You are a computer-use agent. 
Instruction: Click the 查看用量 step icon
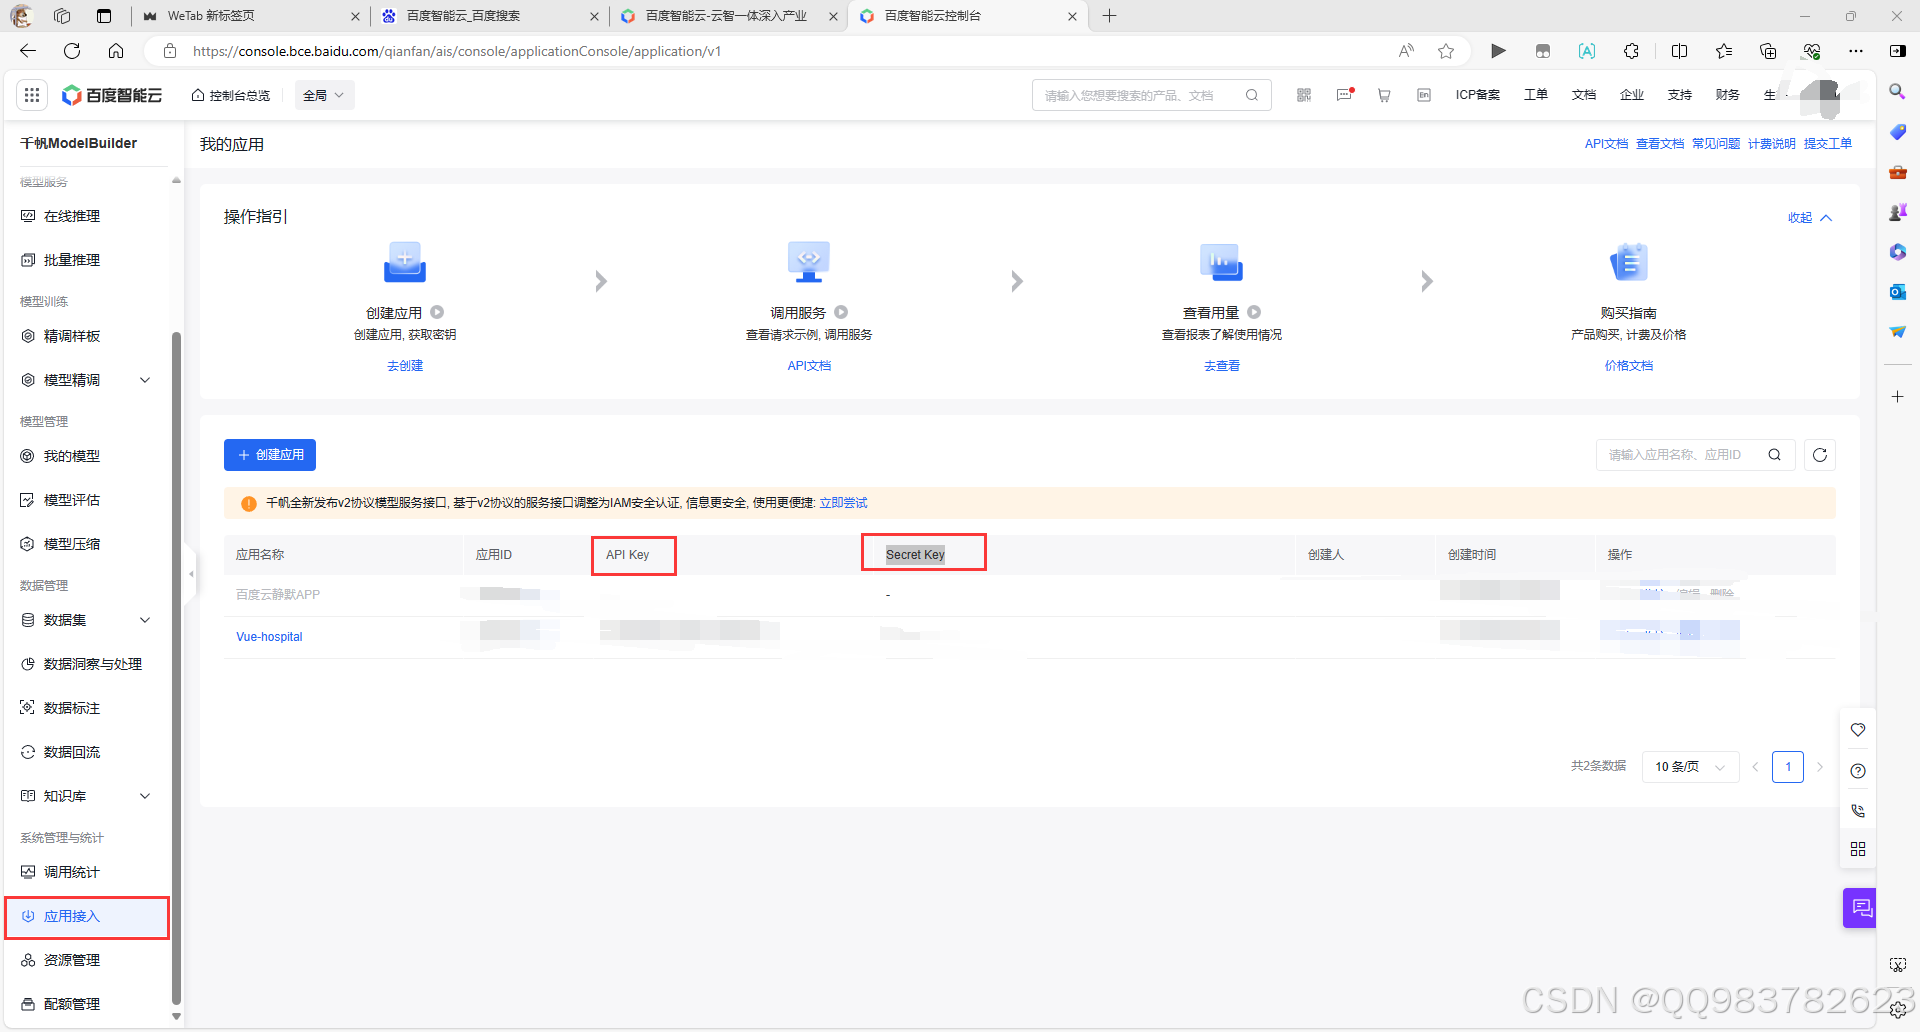click(x=1221, y=263)
